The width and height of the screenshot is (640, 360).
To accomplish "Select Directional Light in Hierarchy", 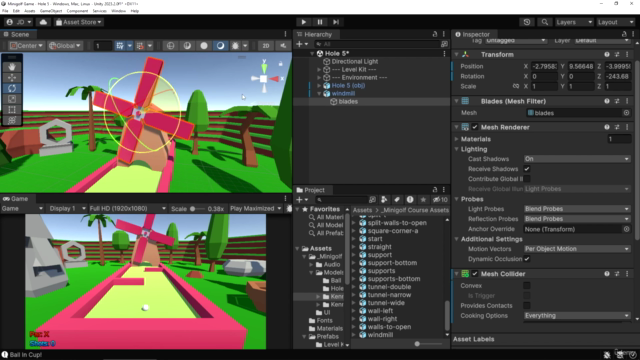I will (355, 62).
